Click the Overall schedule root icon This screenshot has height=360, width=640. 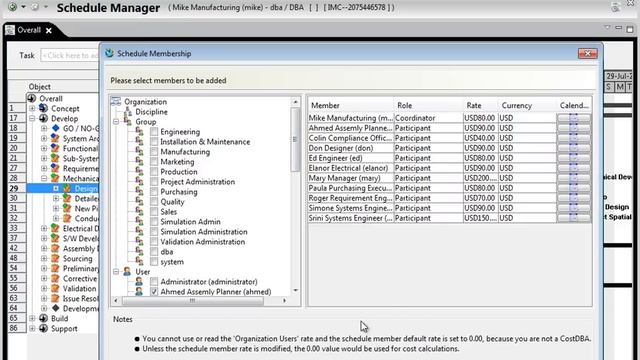click(31, 98)
